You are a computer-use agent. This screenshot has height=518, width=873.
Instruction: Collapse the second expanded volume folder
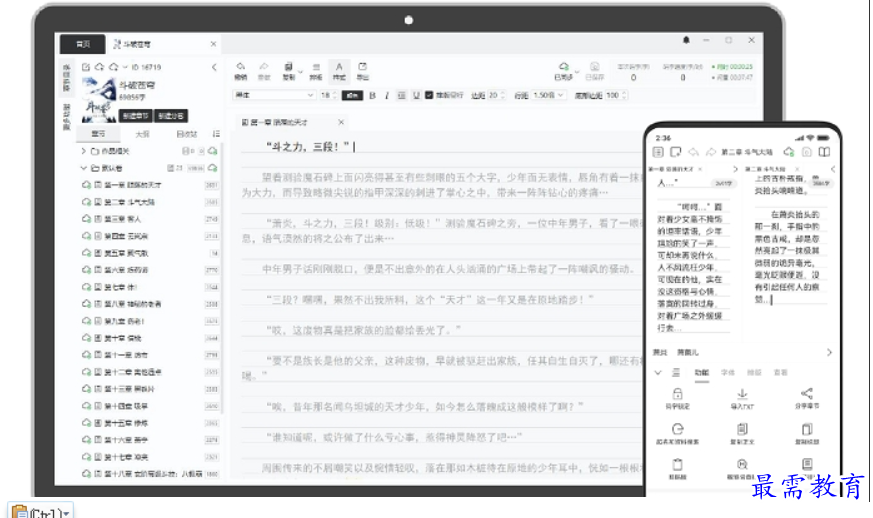click(x=83, y=168)
